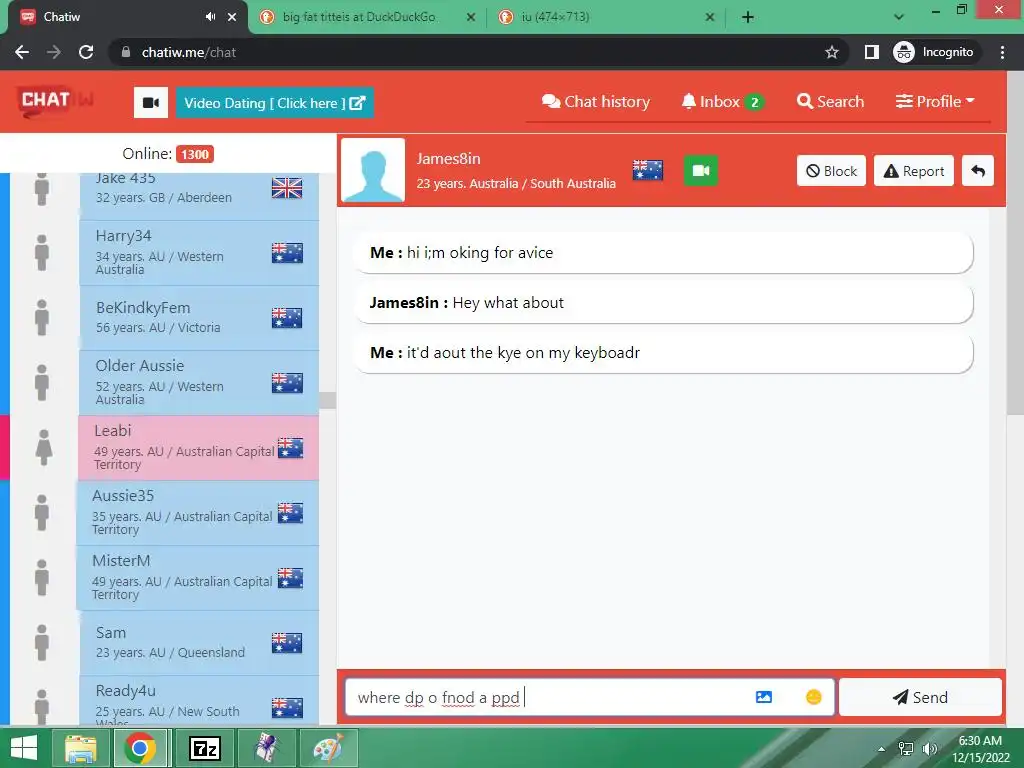This screenshot has width=1024, height=768.
Task: Click the Australian flag on Sam's row
Action: tap(287, 643)
